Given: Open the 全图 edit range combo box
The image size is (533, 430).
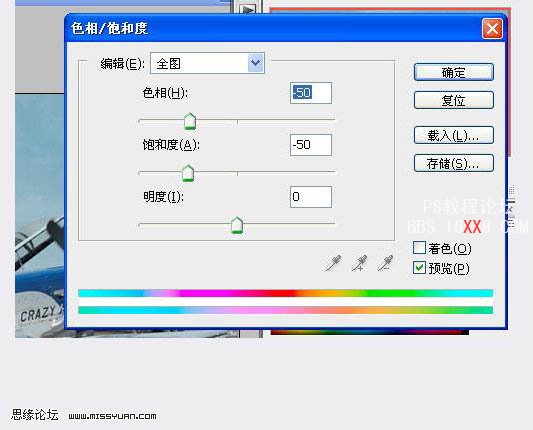Looking at the screenshot, I should pyautogui.click(x=207, y=63).
